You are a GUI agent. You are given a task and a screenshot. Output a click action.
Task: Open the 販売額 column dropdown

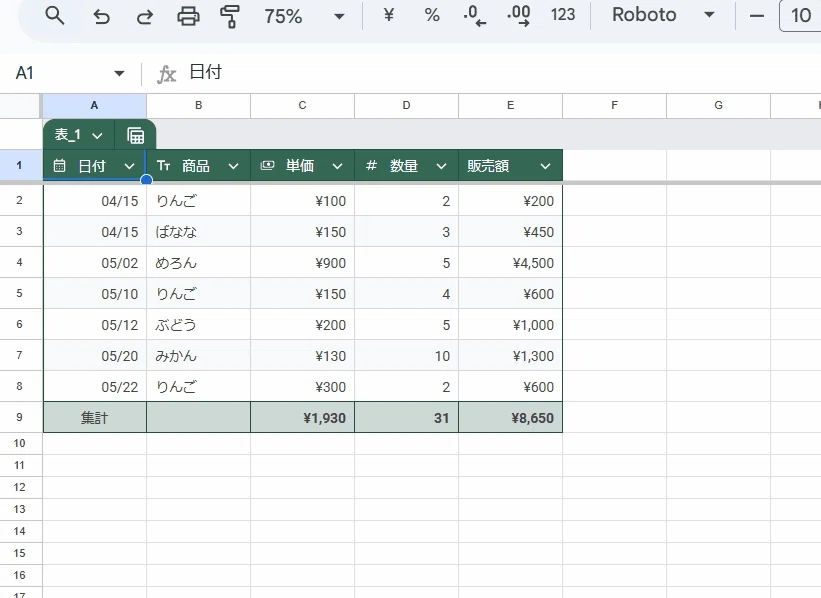click(x=546, y=167)
